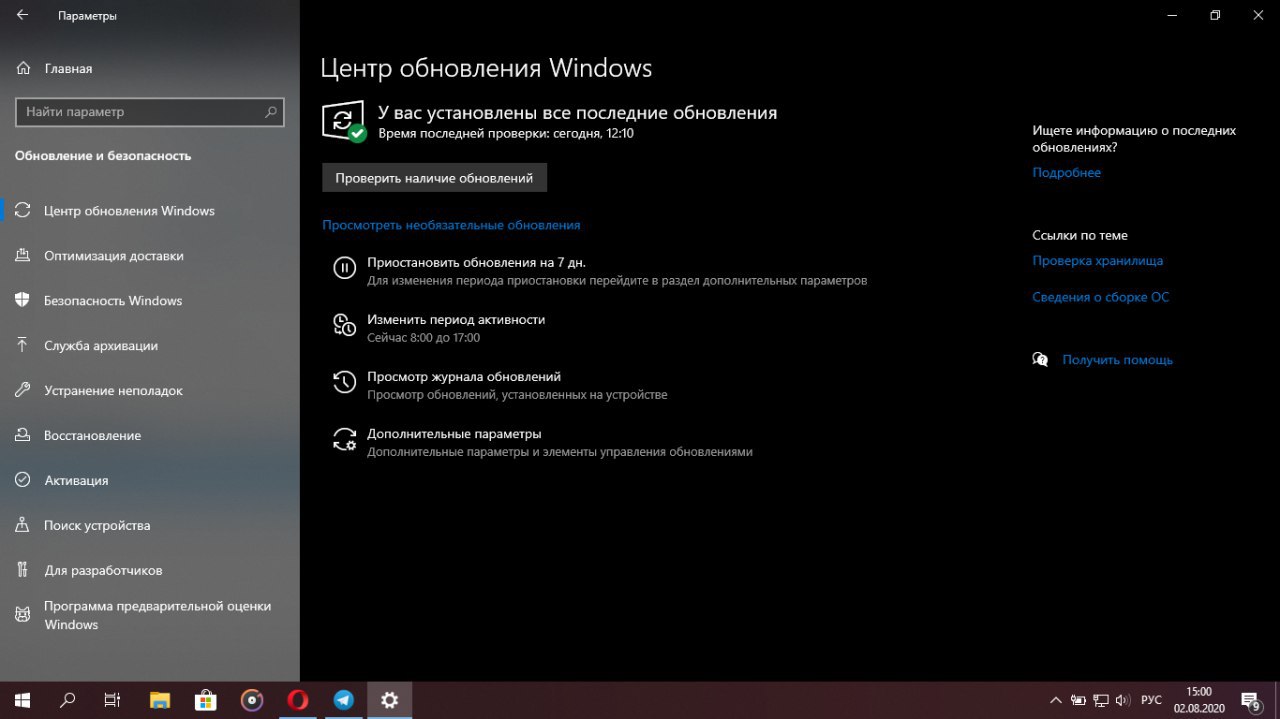The image size is (1280, 719).
Task: Select Просмотр журнала обновлений option
Action: 464,377
